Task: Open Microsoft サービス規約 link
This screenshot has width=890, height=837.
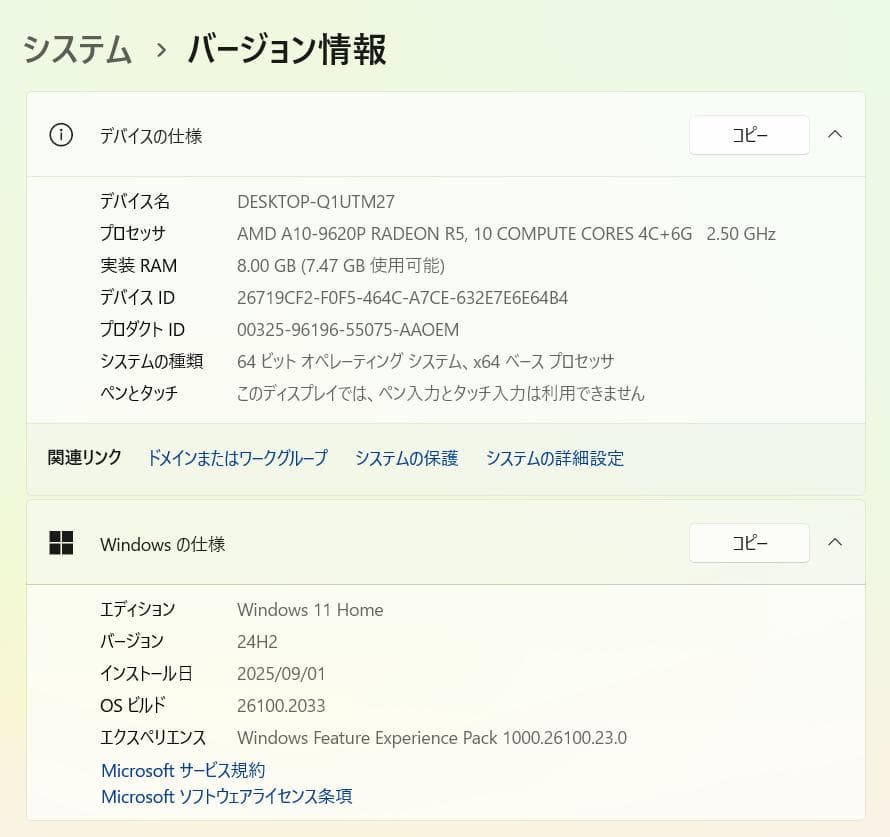Action: (x=181, y=770)
